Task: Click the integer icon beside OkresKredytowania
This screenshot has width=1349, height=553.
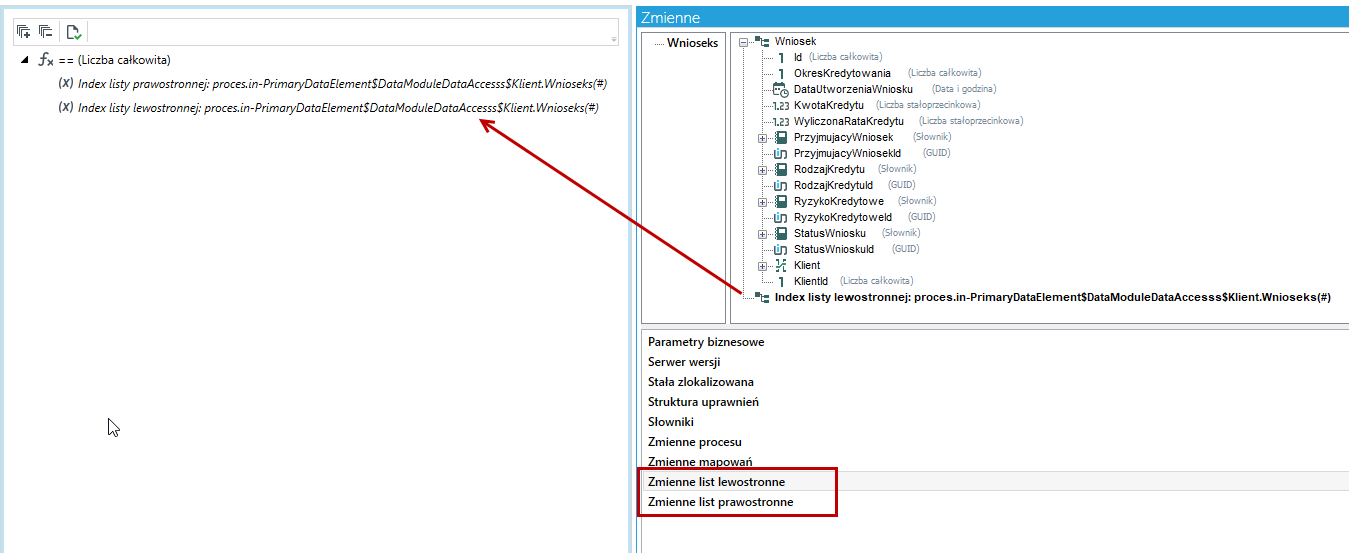Action: pyautogui.click(x=781, y=73)
